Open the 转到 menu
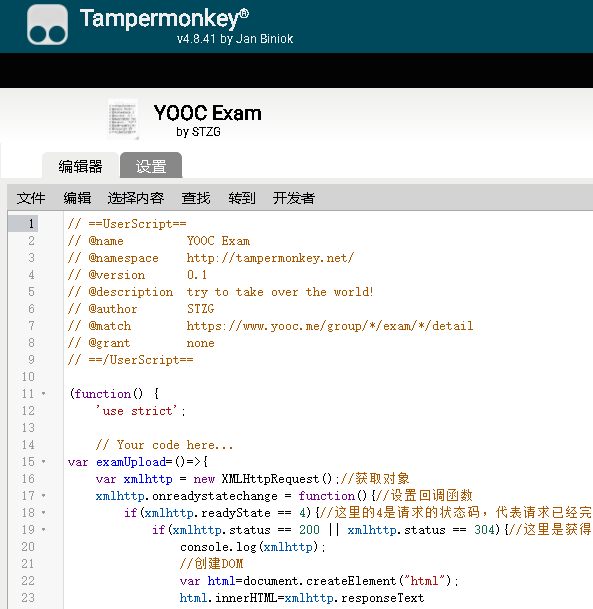Viewport: 593px width, 609px height. pyautogui.click(x=242, y=198)
